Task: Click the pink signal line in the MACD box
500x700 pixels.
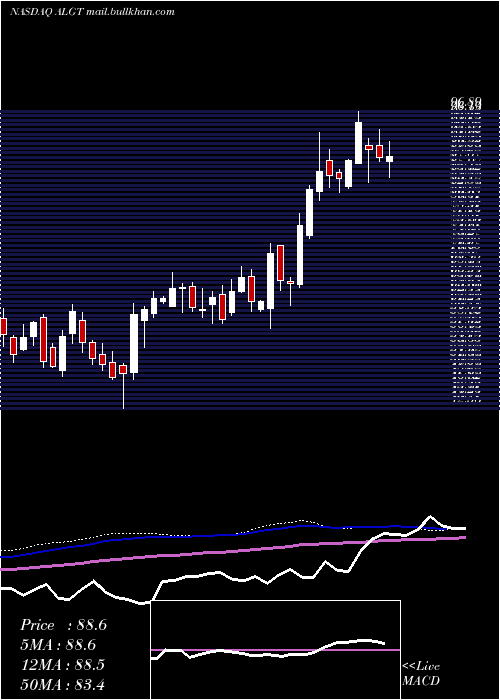Action: tap(275, 650)
